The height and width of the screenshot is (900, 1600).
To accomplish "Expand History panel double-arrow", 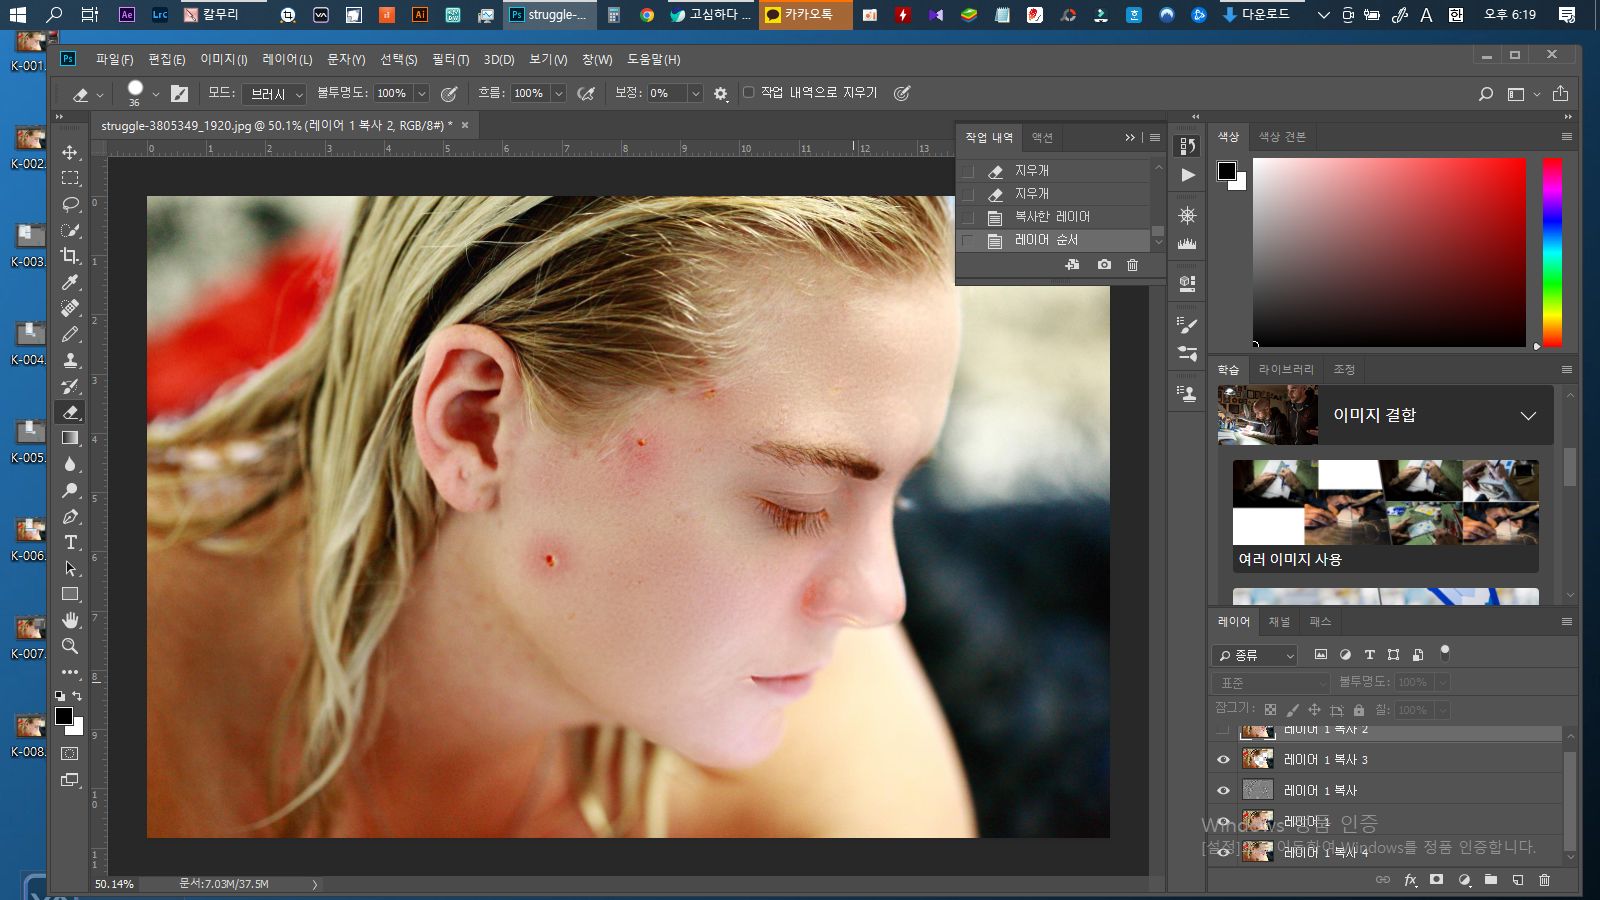I will [x=1130, y=138].
